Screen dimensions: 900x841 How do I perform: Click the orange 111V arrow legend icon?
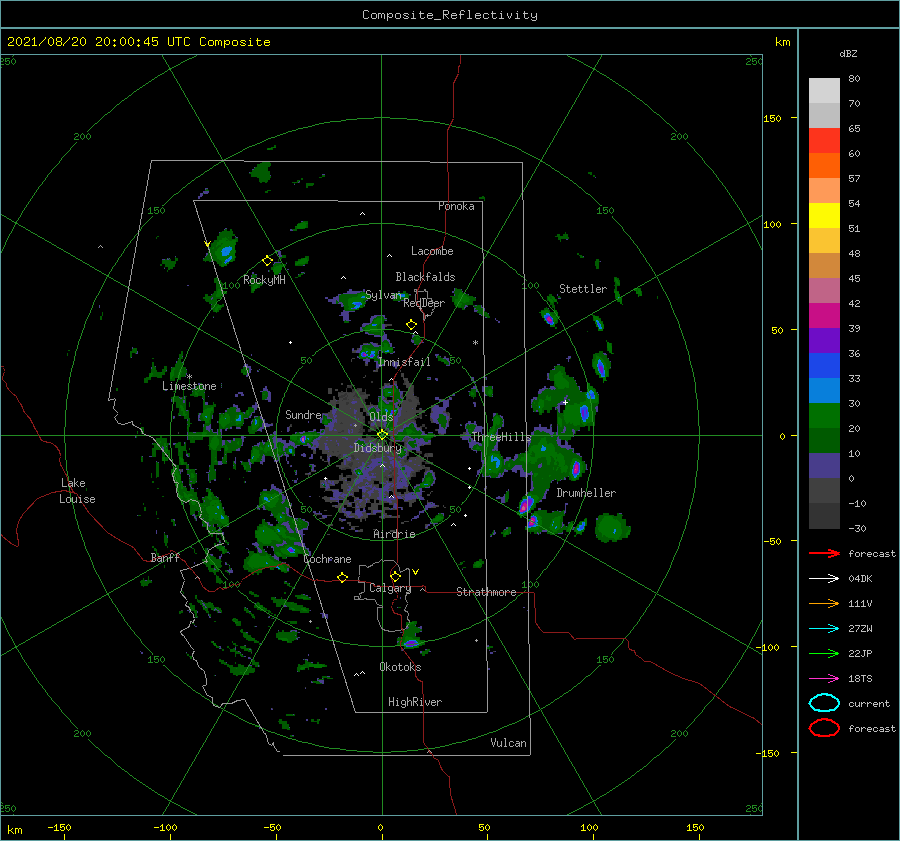[x=824, y=603]
